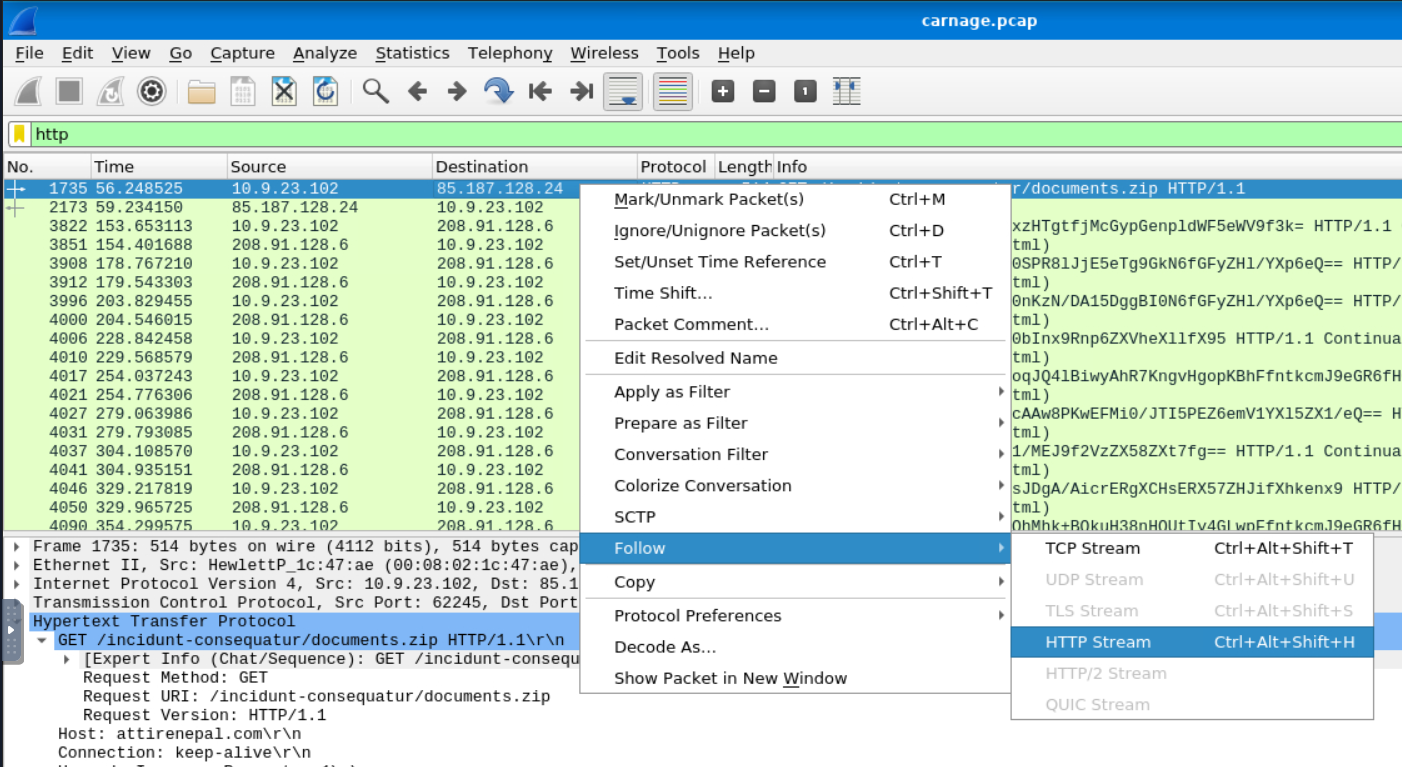The height and width of the screenshot is (767, 1402).
Task: Click the find packet magnifier icon
Action: [x=375, y=92]
